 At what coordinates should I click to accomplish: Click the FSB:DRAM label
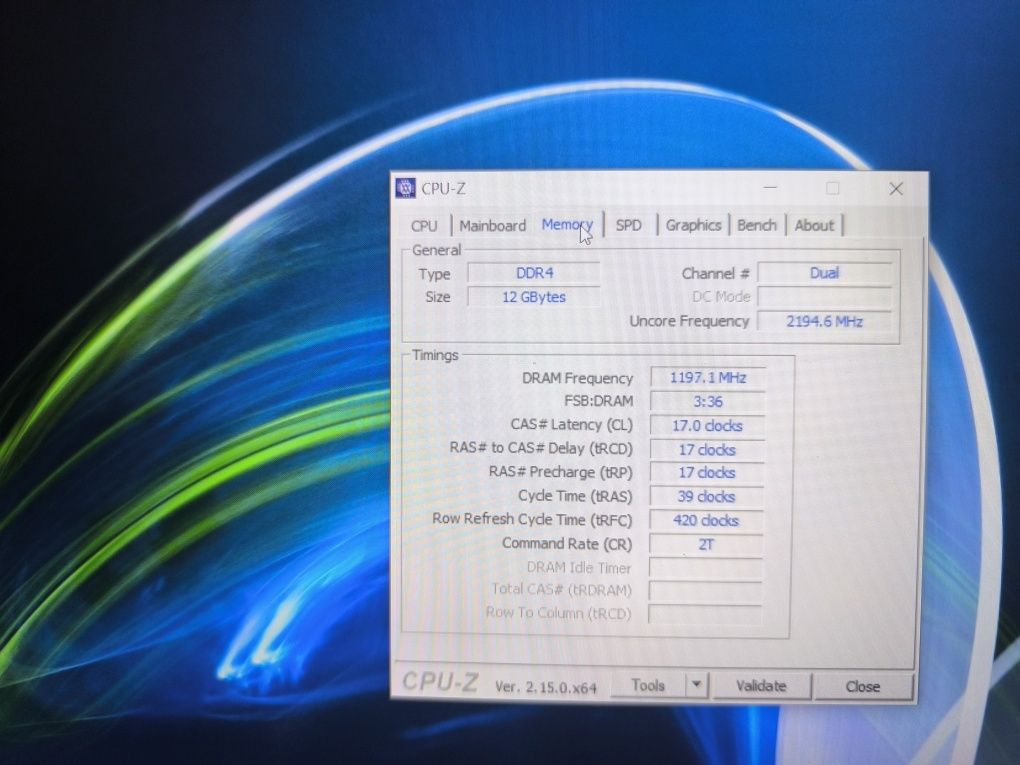point(598,401)
